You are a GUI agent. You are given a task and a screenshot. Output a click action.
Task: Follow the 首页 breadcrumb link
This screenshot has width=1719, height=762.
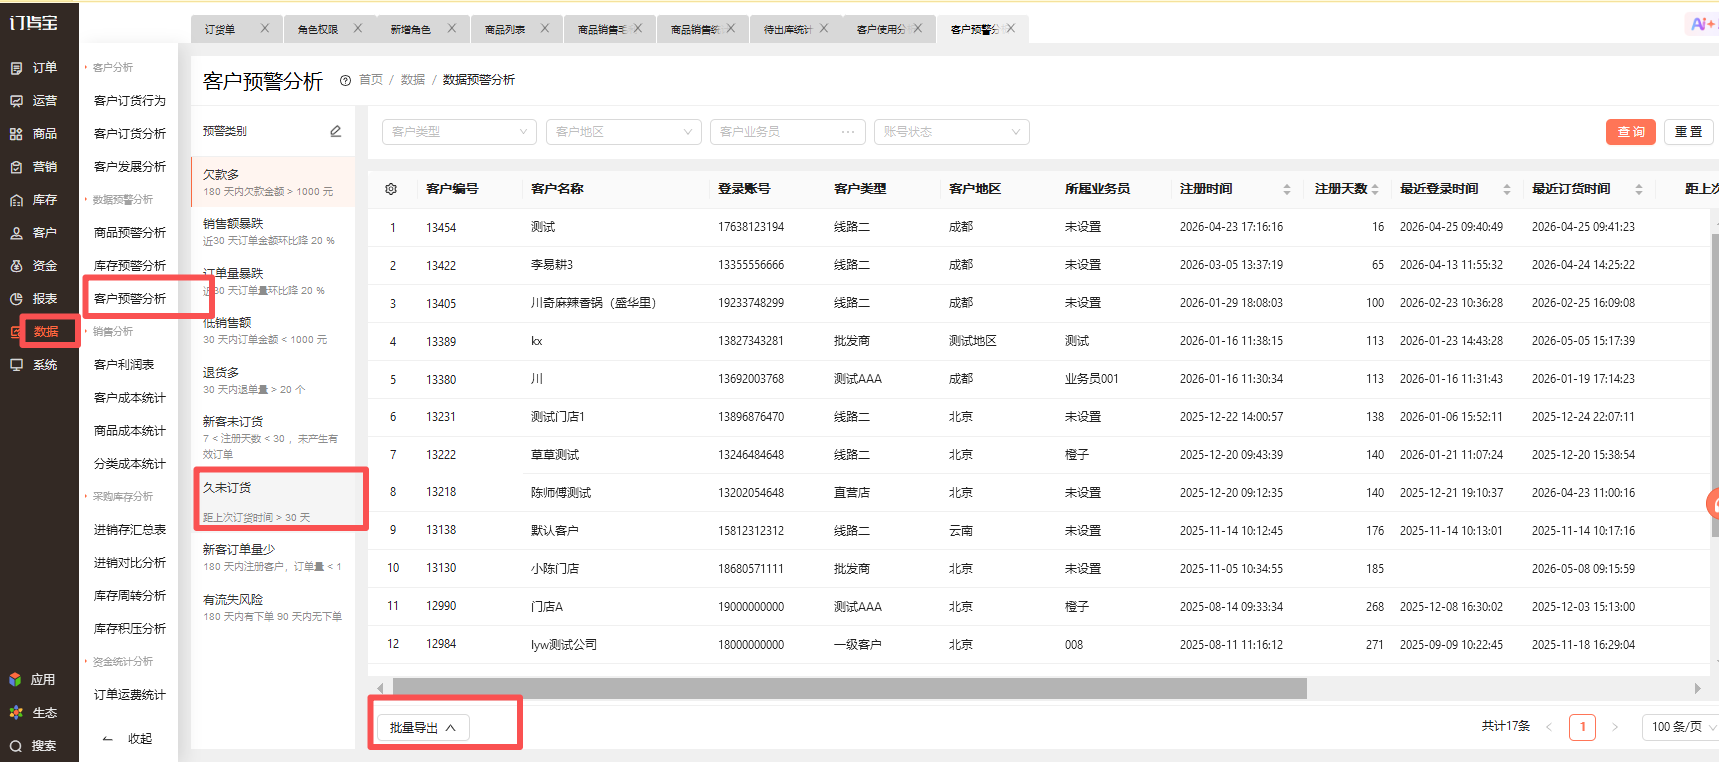[x=371, y=80]
